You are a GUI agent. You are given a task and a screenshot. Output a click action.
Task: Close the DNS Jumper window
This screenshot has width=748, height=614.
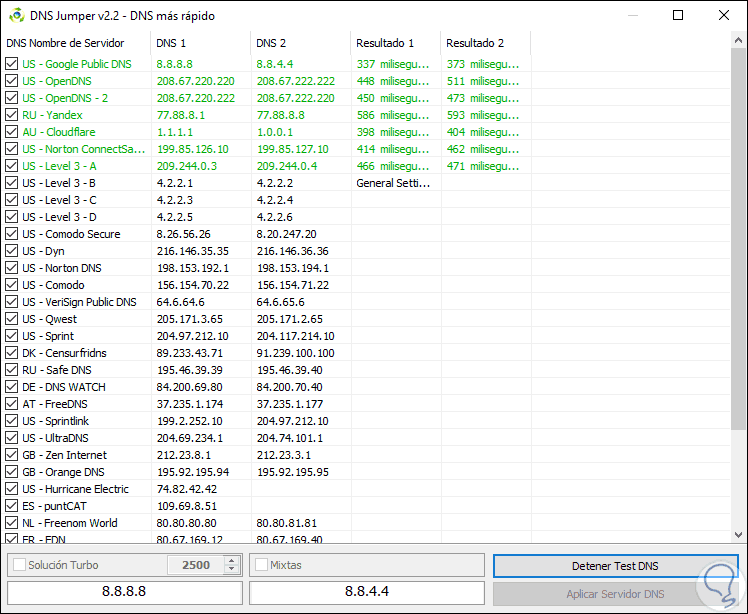[x=724, y=15]
